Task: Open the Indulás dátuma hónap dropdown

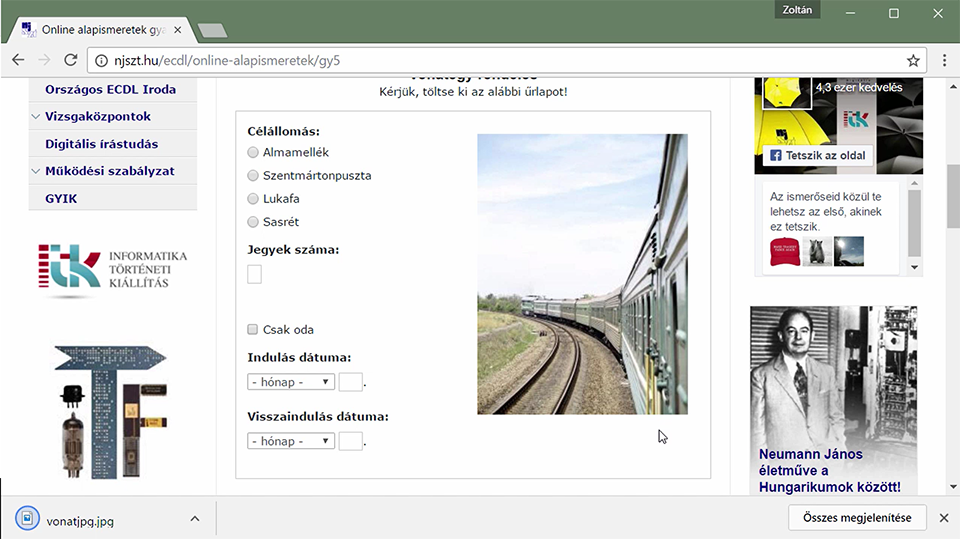Action: point(291,382)
